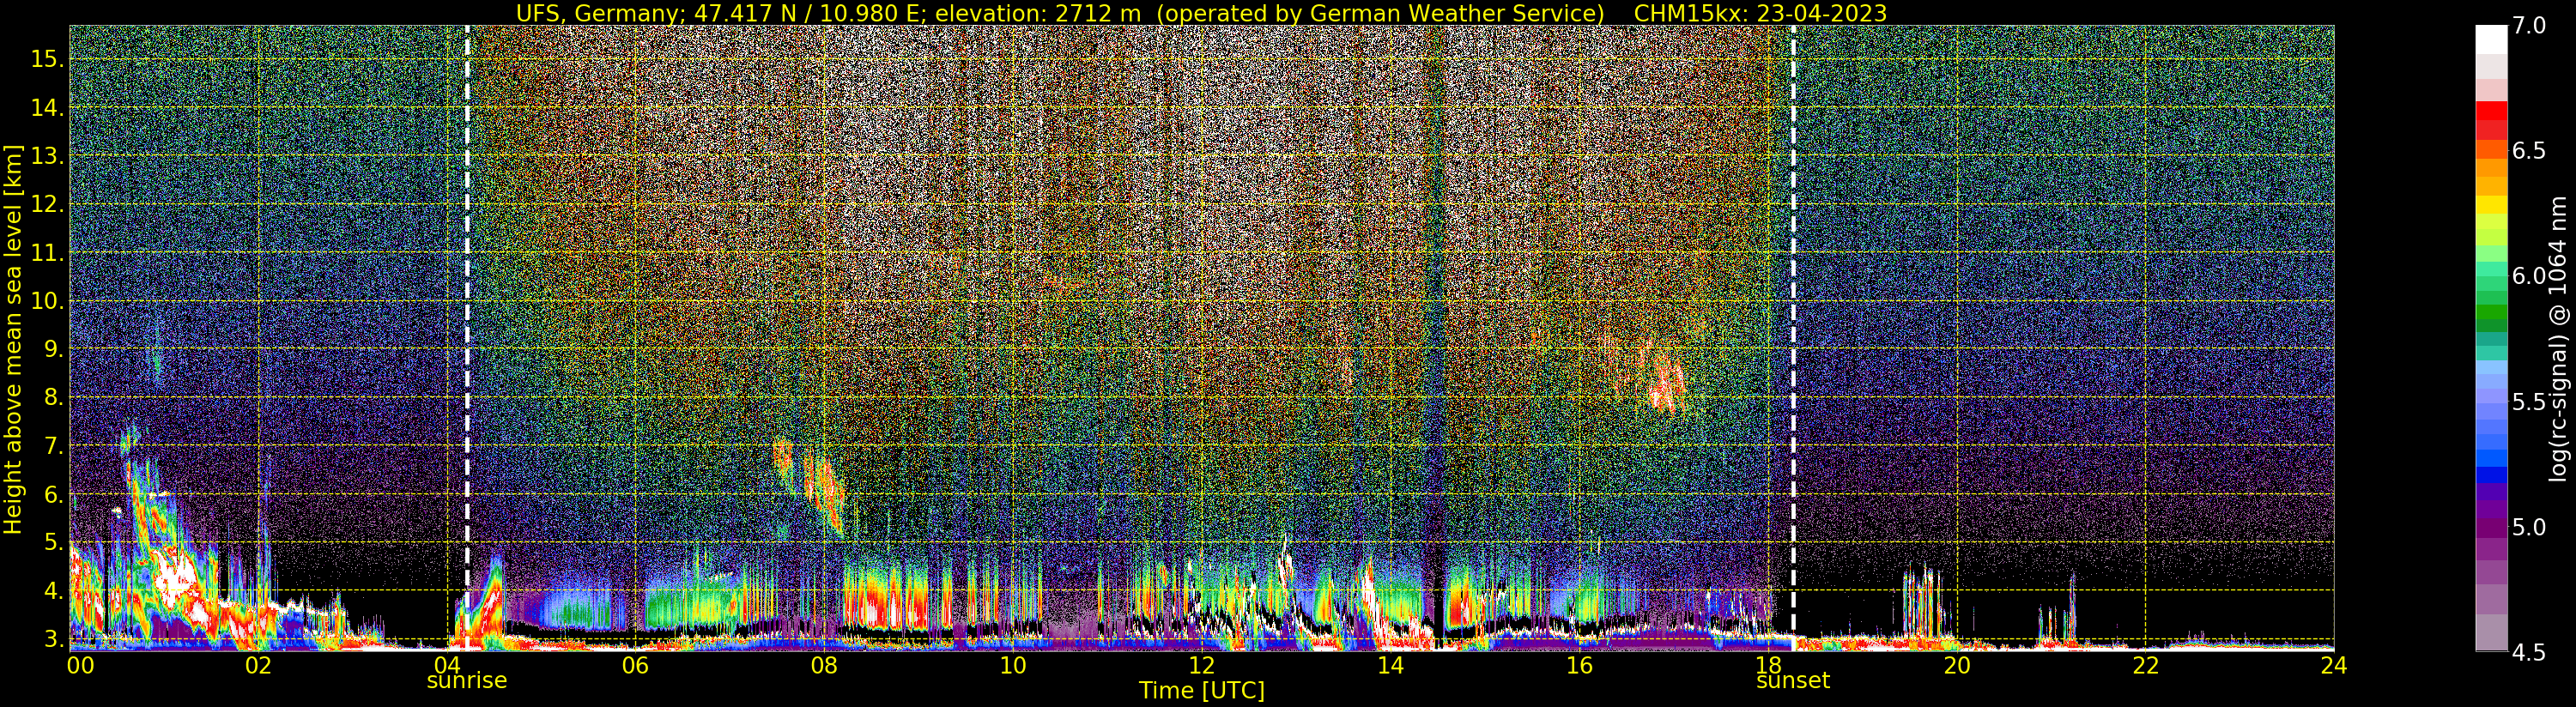The width and height of the screenshot is (2576, 707).
Task: Click the time tick label '06'
Action: pyautogui.click(x=635, y=665)
